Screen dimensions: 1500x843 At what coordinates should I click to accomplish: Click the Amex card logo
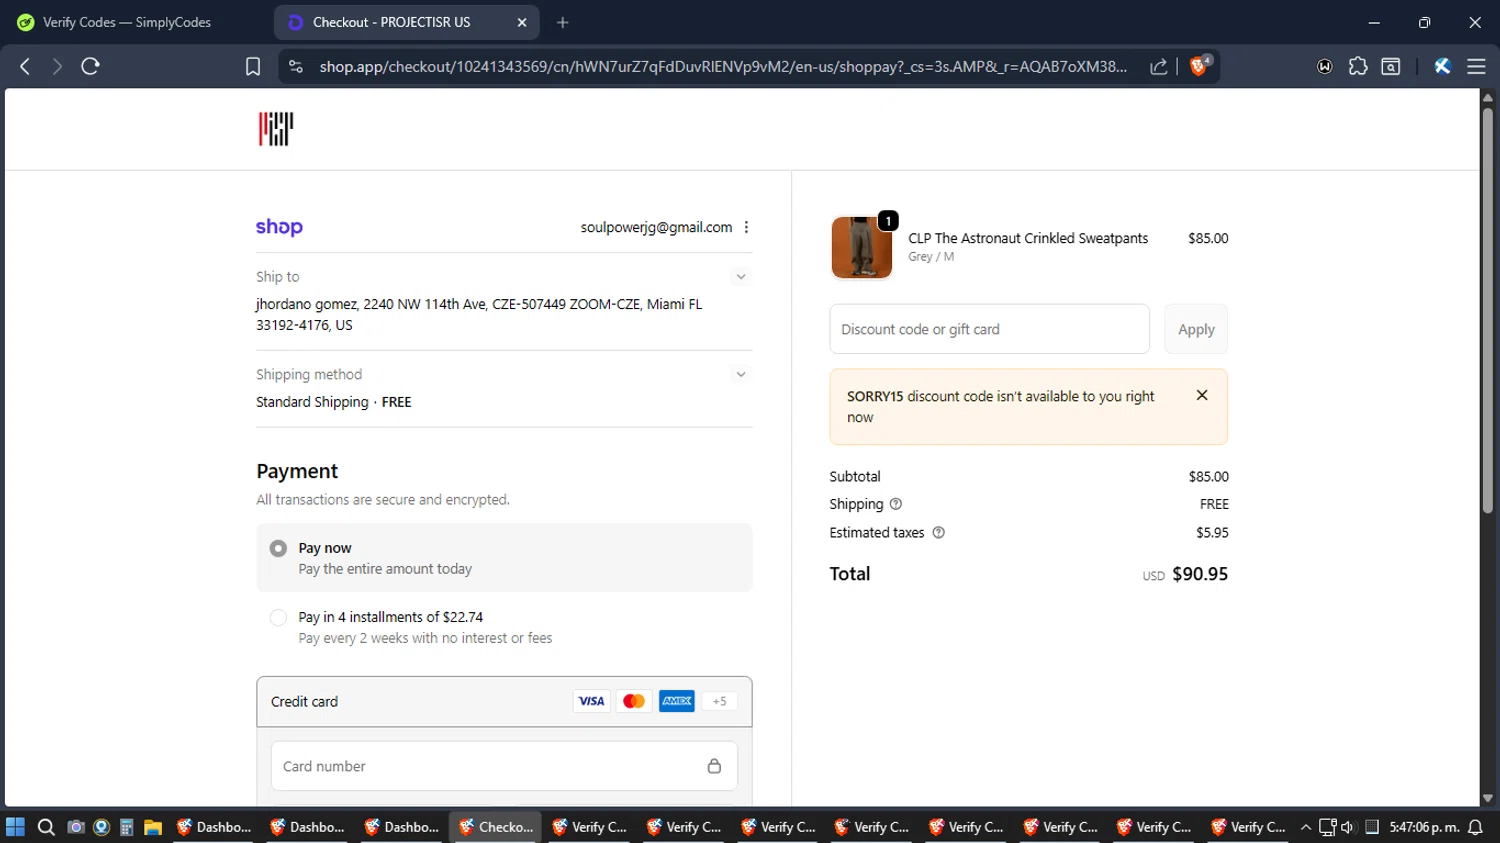point(677,701)
